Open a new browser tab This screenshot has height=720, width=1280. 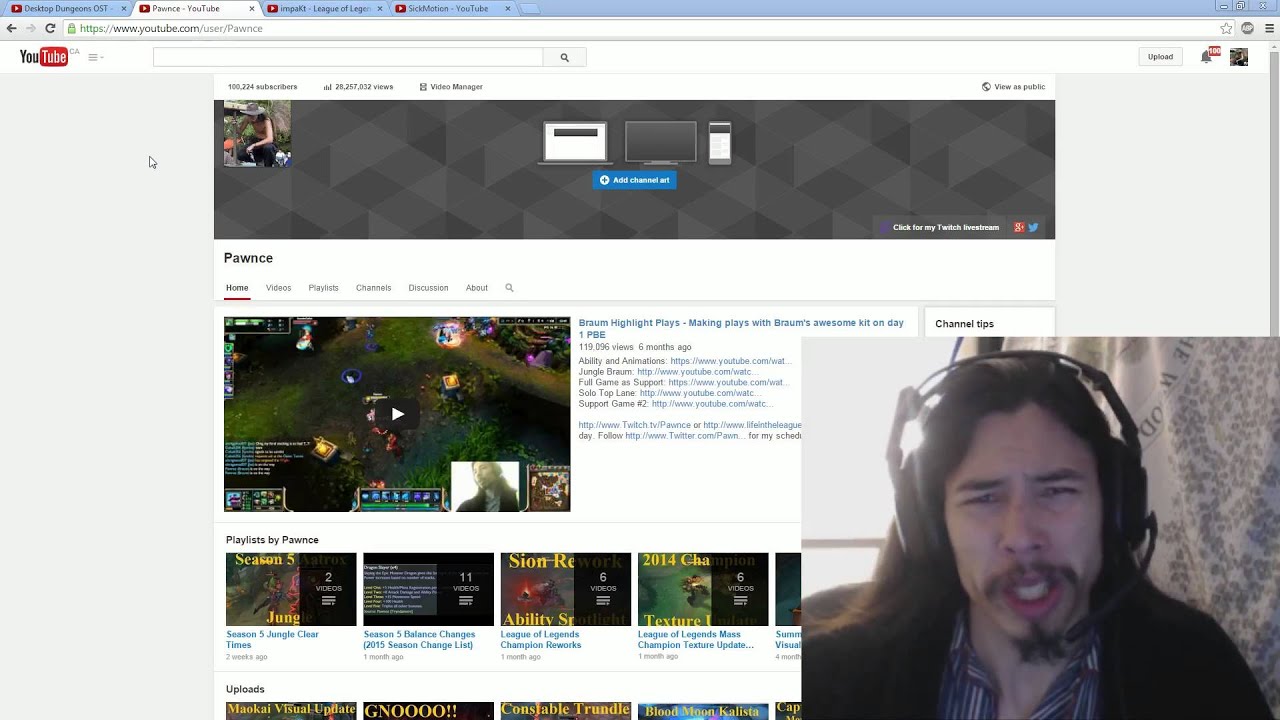pos(529,9)
